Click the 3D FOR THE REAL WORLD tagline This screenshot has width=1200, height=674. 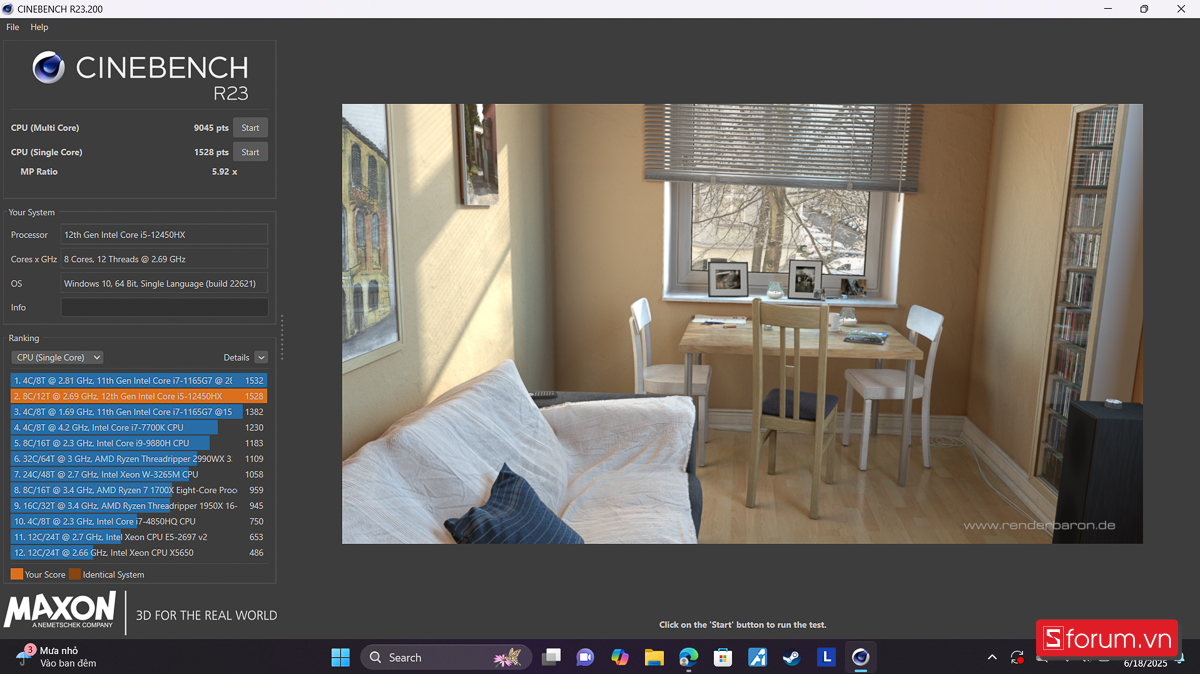point(206,615)
